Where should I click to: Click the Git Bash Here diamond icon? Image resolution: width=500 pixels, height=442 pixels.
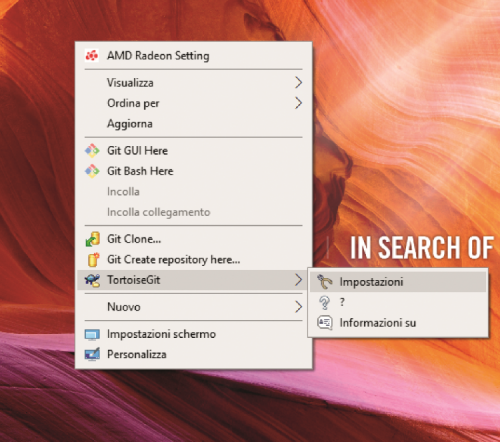pos(92,171)
